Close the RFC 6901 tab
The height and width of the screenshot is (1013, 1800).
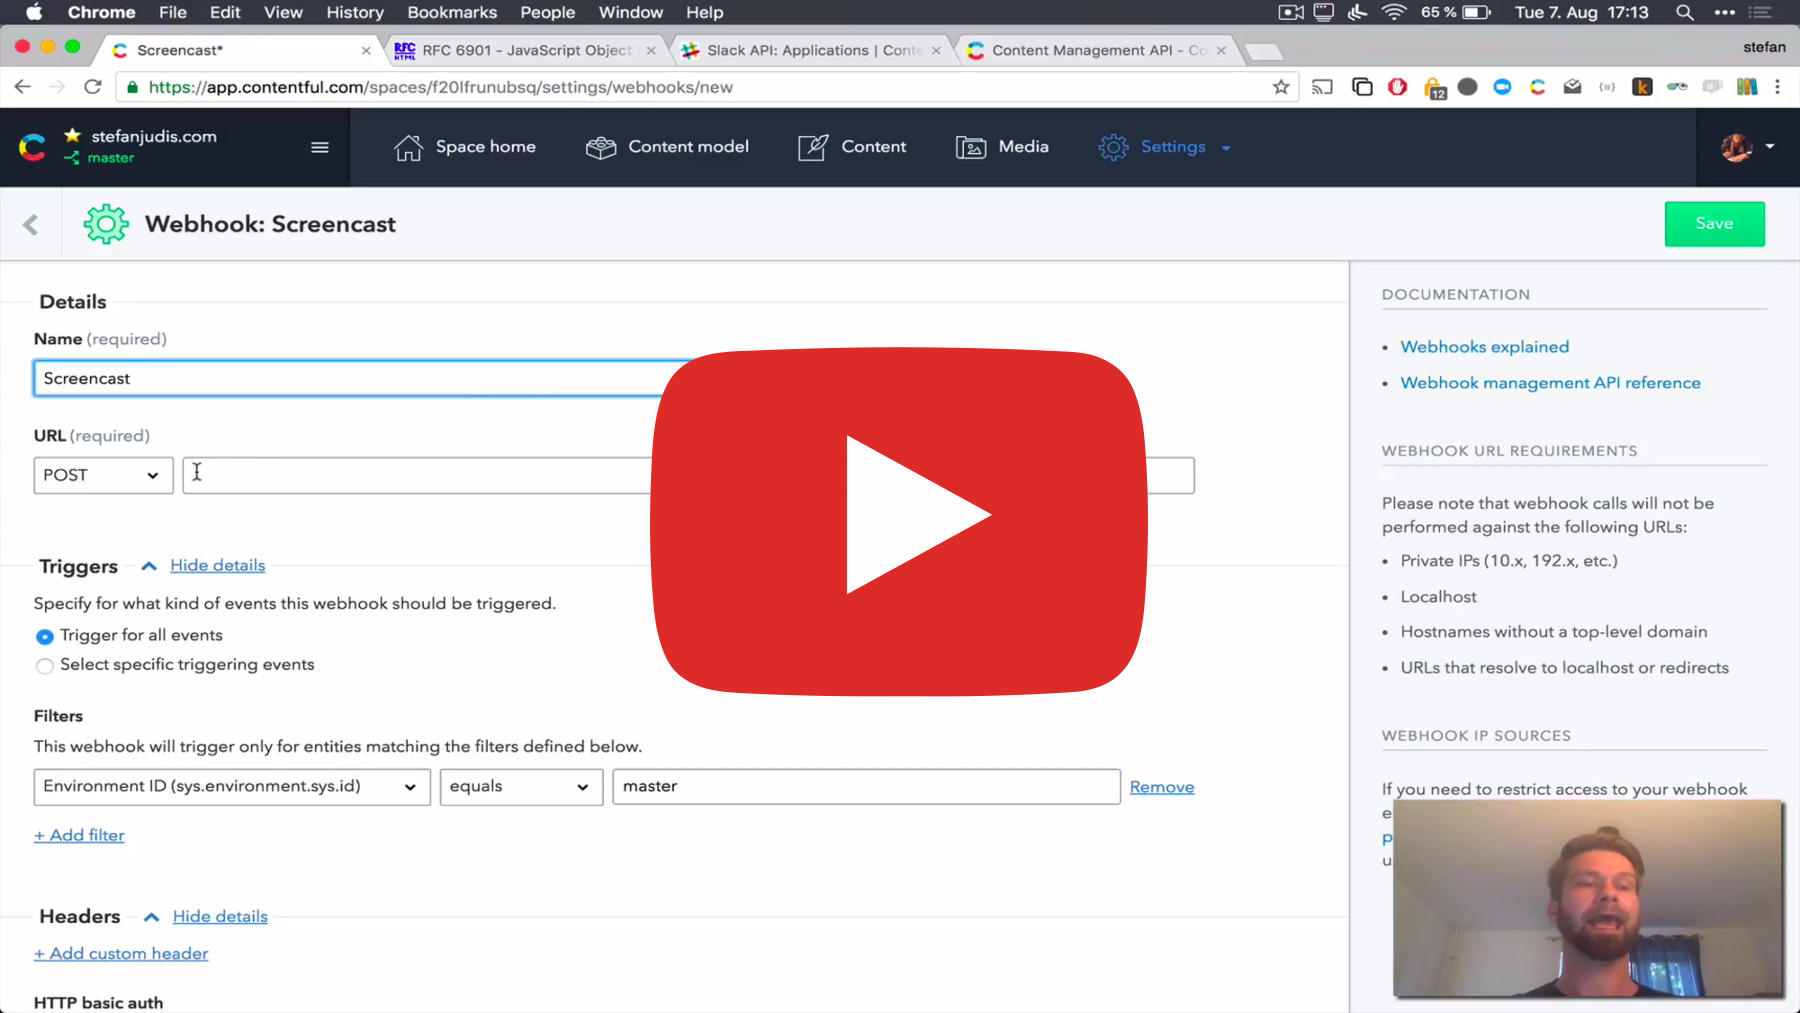click(651, 50)
